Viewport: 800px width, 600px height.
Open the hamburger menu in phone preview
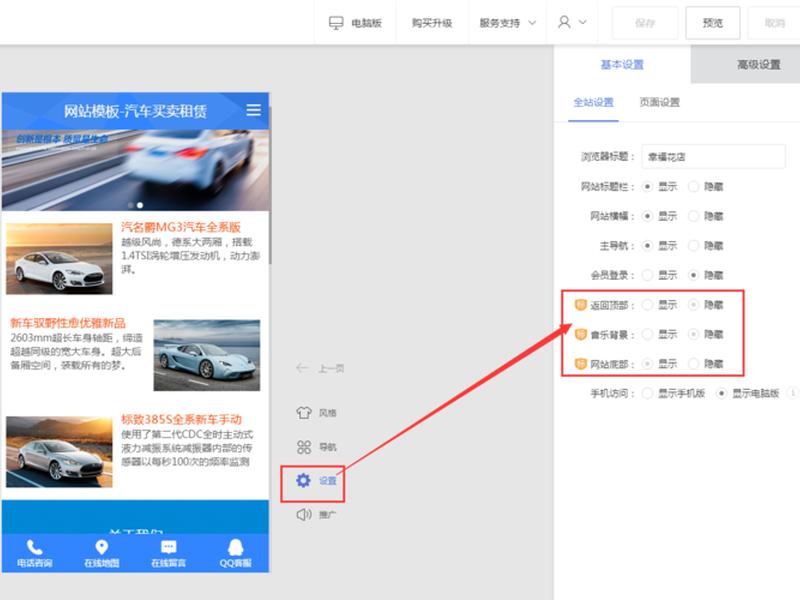pyautogui.click(x=253, y=110)
